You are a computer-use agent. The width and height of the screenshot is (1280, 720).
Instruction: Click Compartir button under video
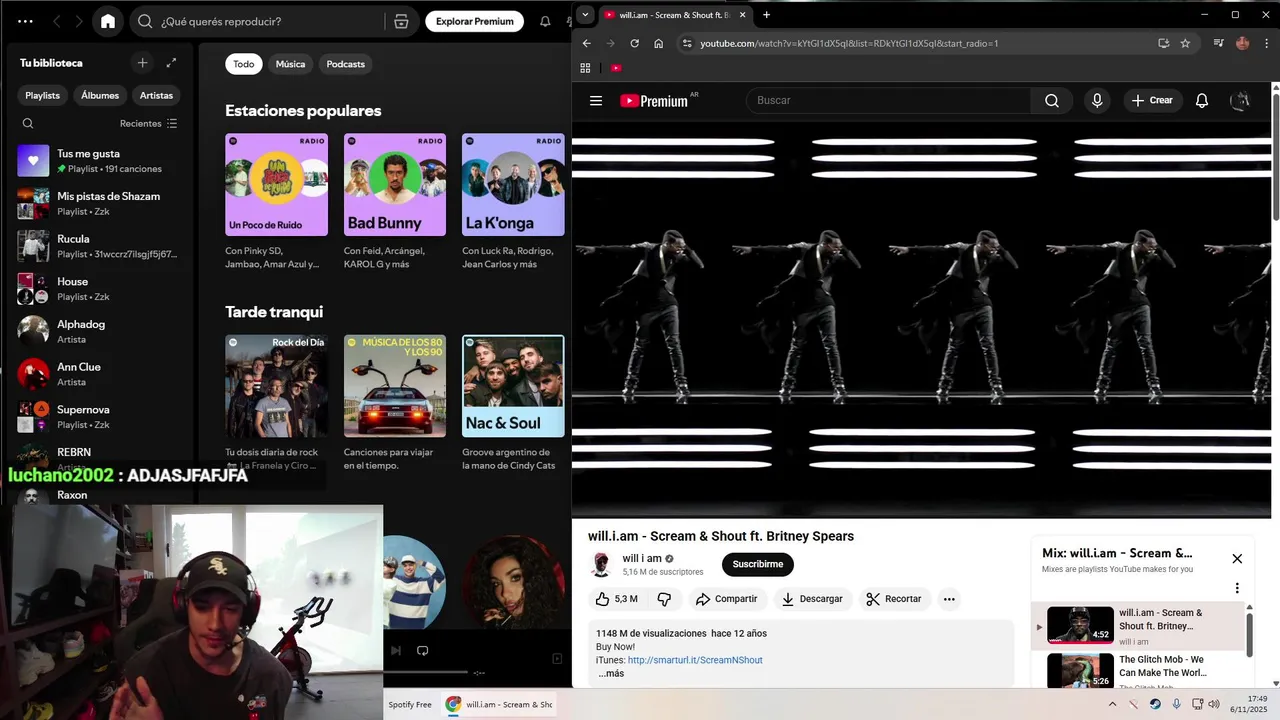(727, 599)
